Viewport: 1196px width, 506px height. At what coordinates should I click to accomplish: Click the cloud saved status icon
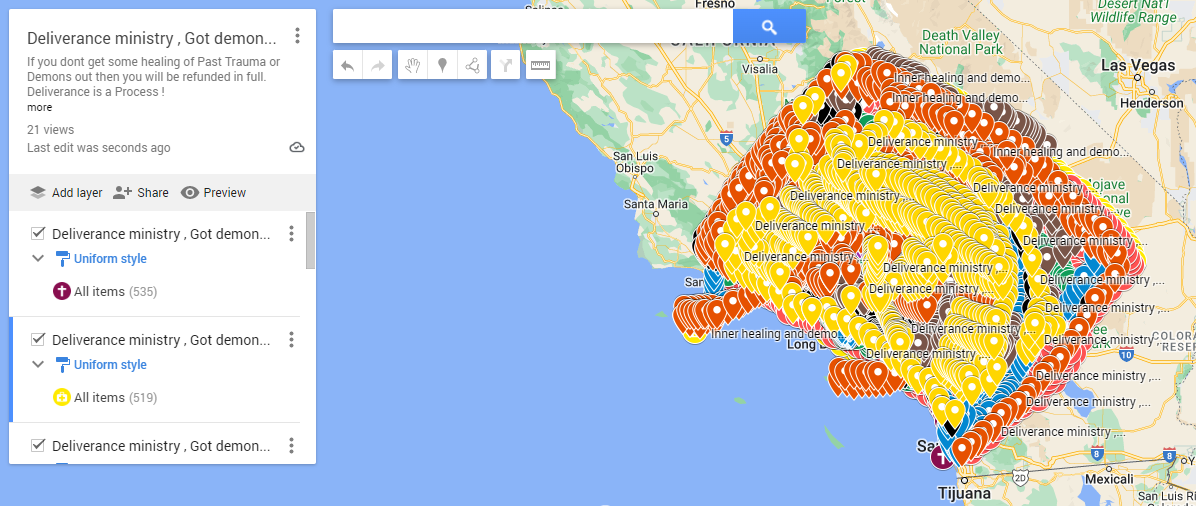tap(297, 147)
